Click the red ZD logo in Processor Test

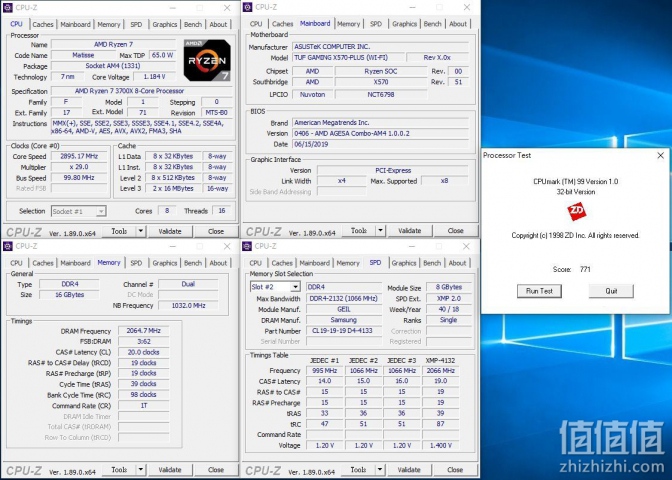click(576, 211)
